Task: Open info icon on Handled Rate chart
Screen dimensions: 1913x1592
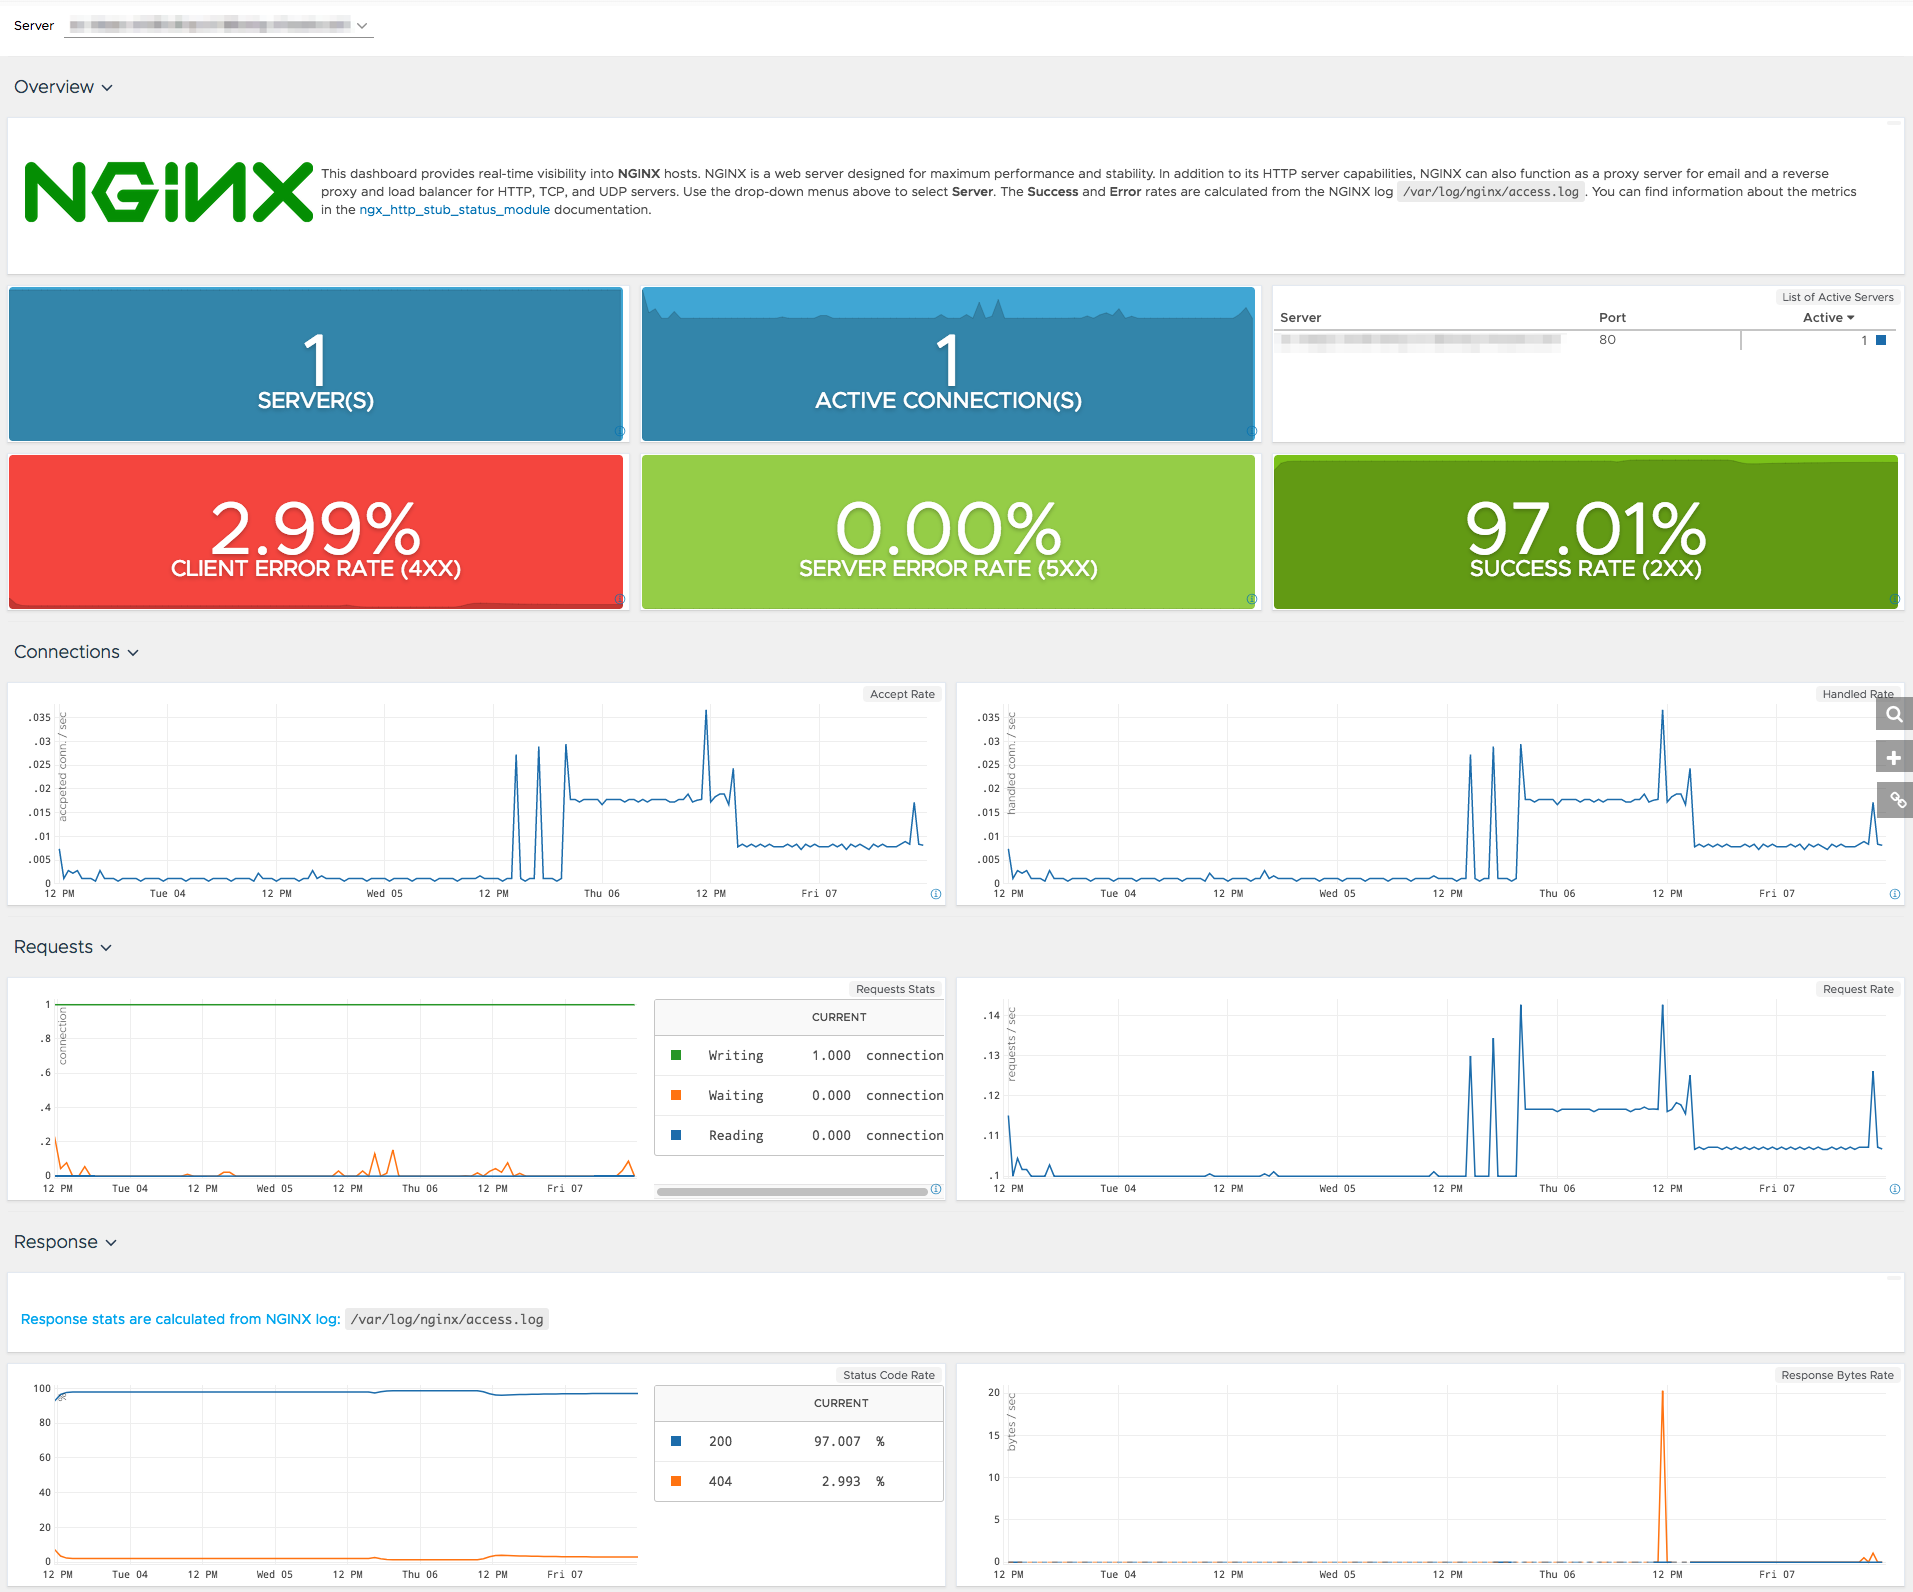Action: 1894,894
